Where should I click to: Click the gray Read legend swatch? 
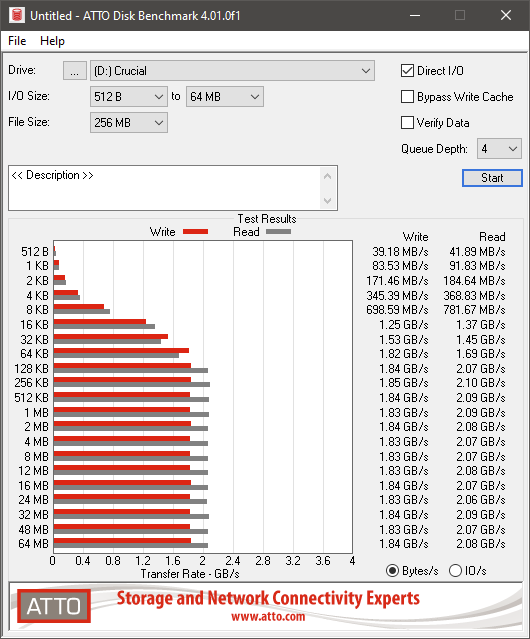278,231
